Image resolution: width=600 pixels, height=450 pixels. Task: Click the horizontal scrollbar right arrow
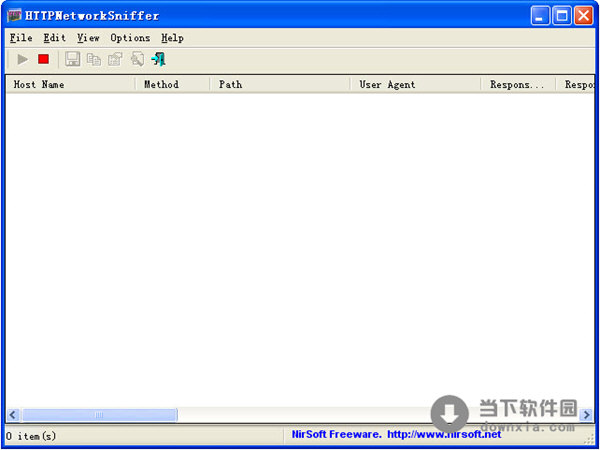pyautogui.click(x=586, y=414)
